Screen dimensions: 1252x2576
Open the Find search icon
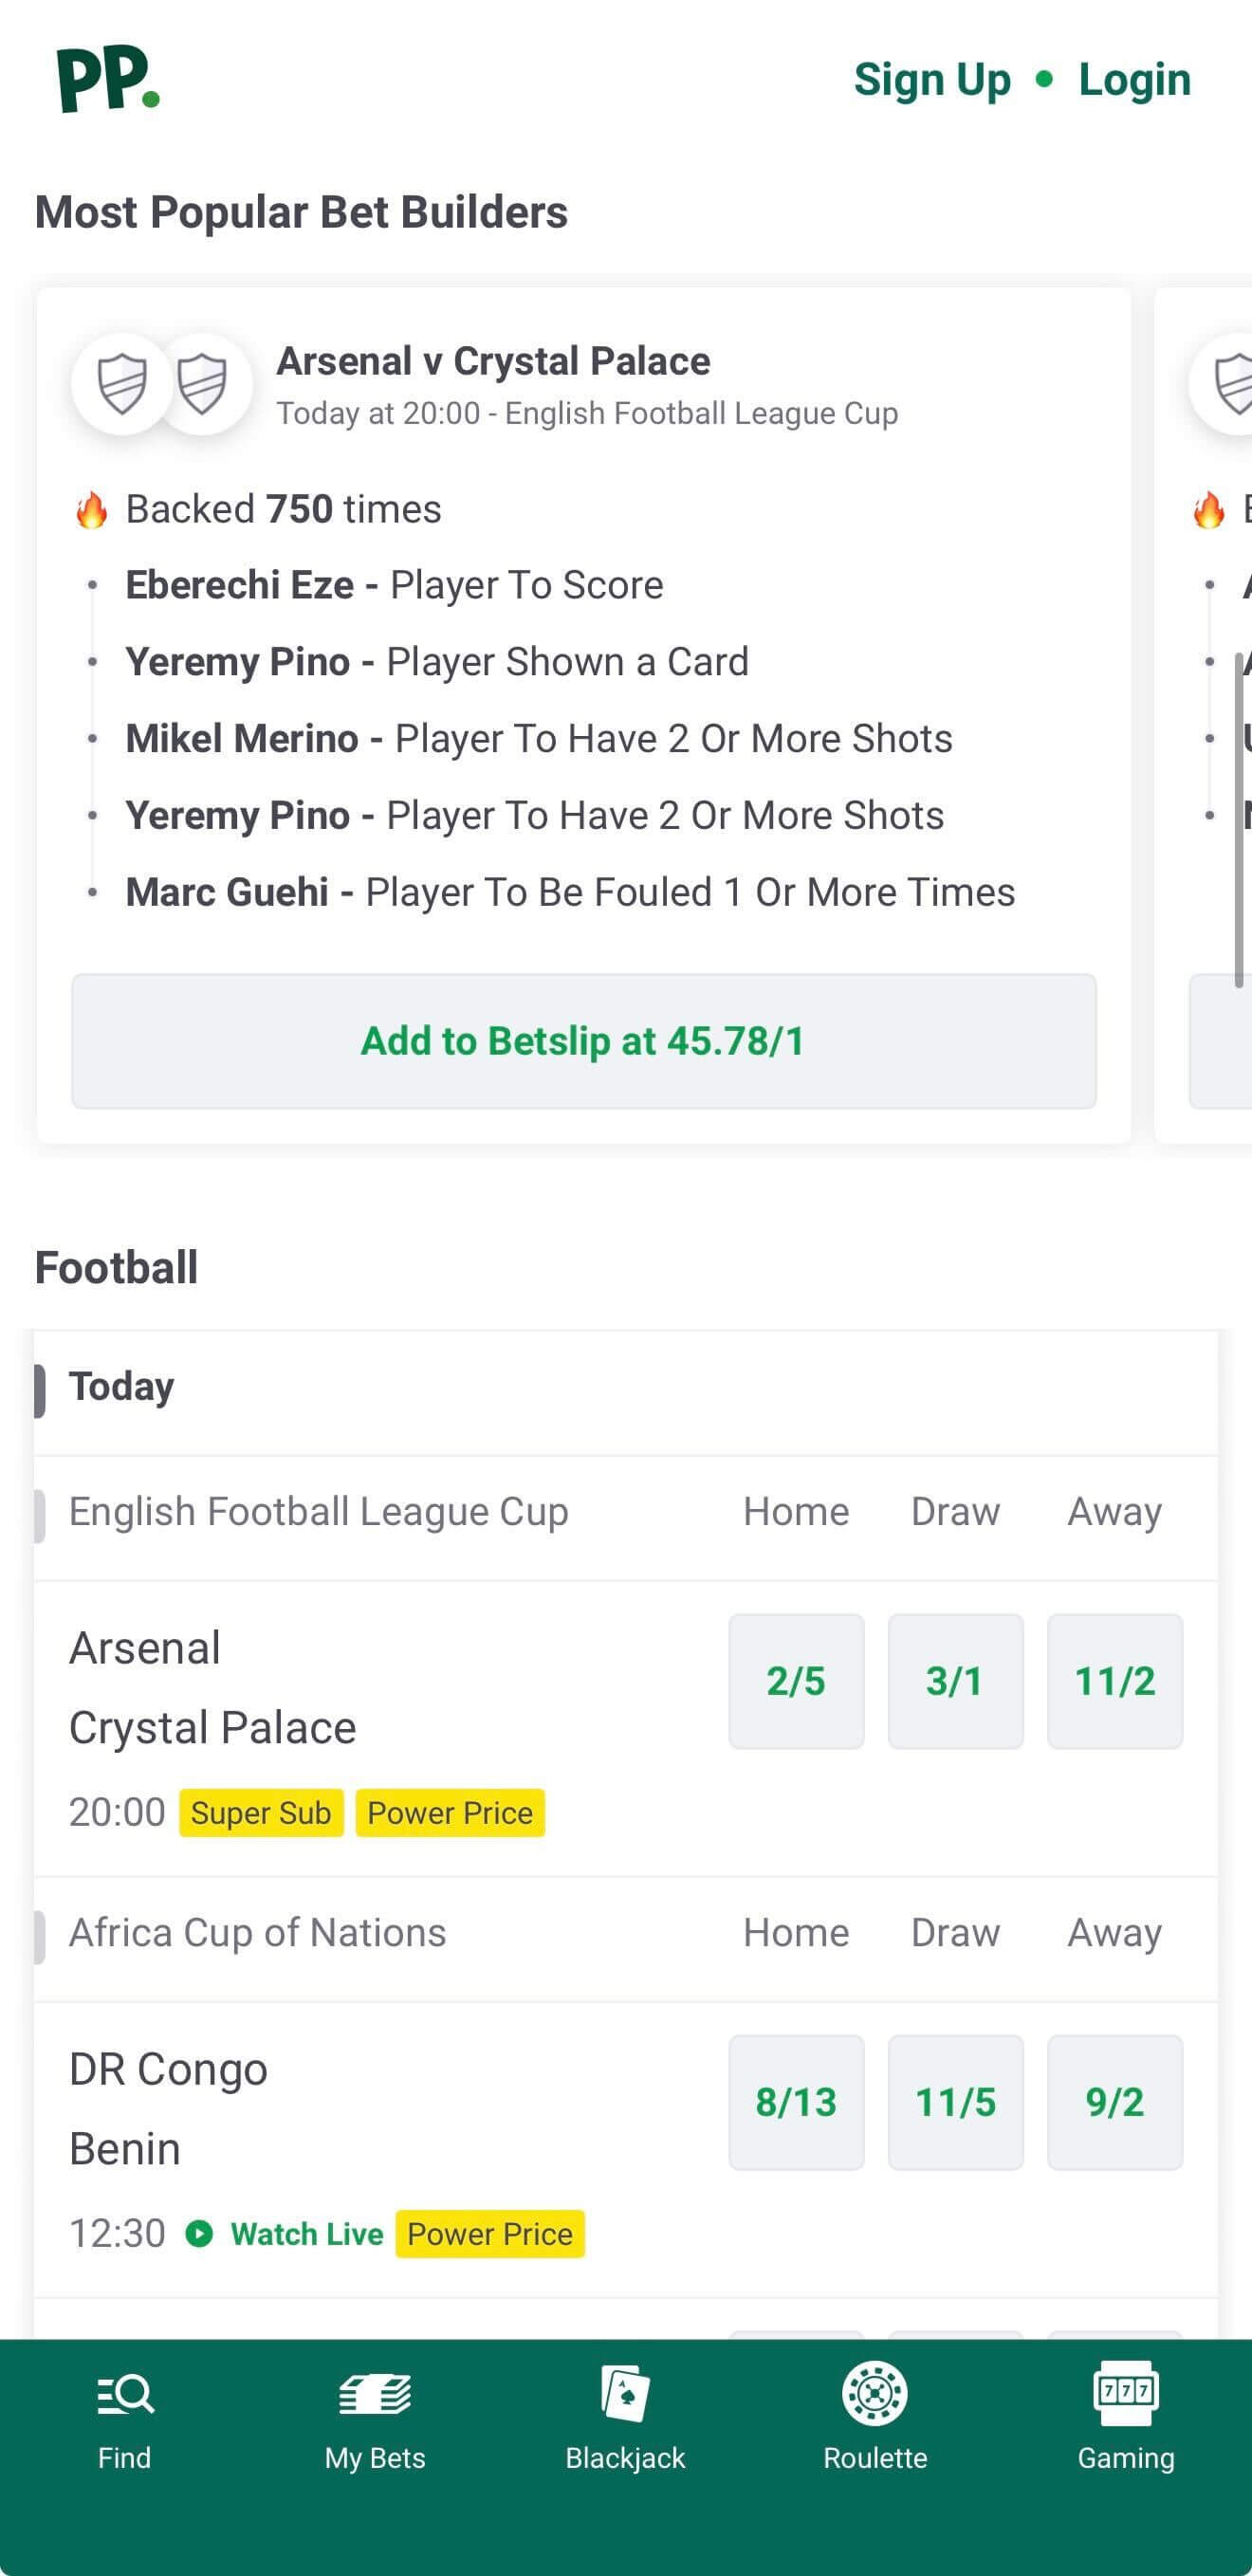125,2395
